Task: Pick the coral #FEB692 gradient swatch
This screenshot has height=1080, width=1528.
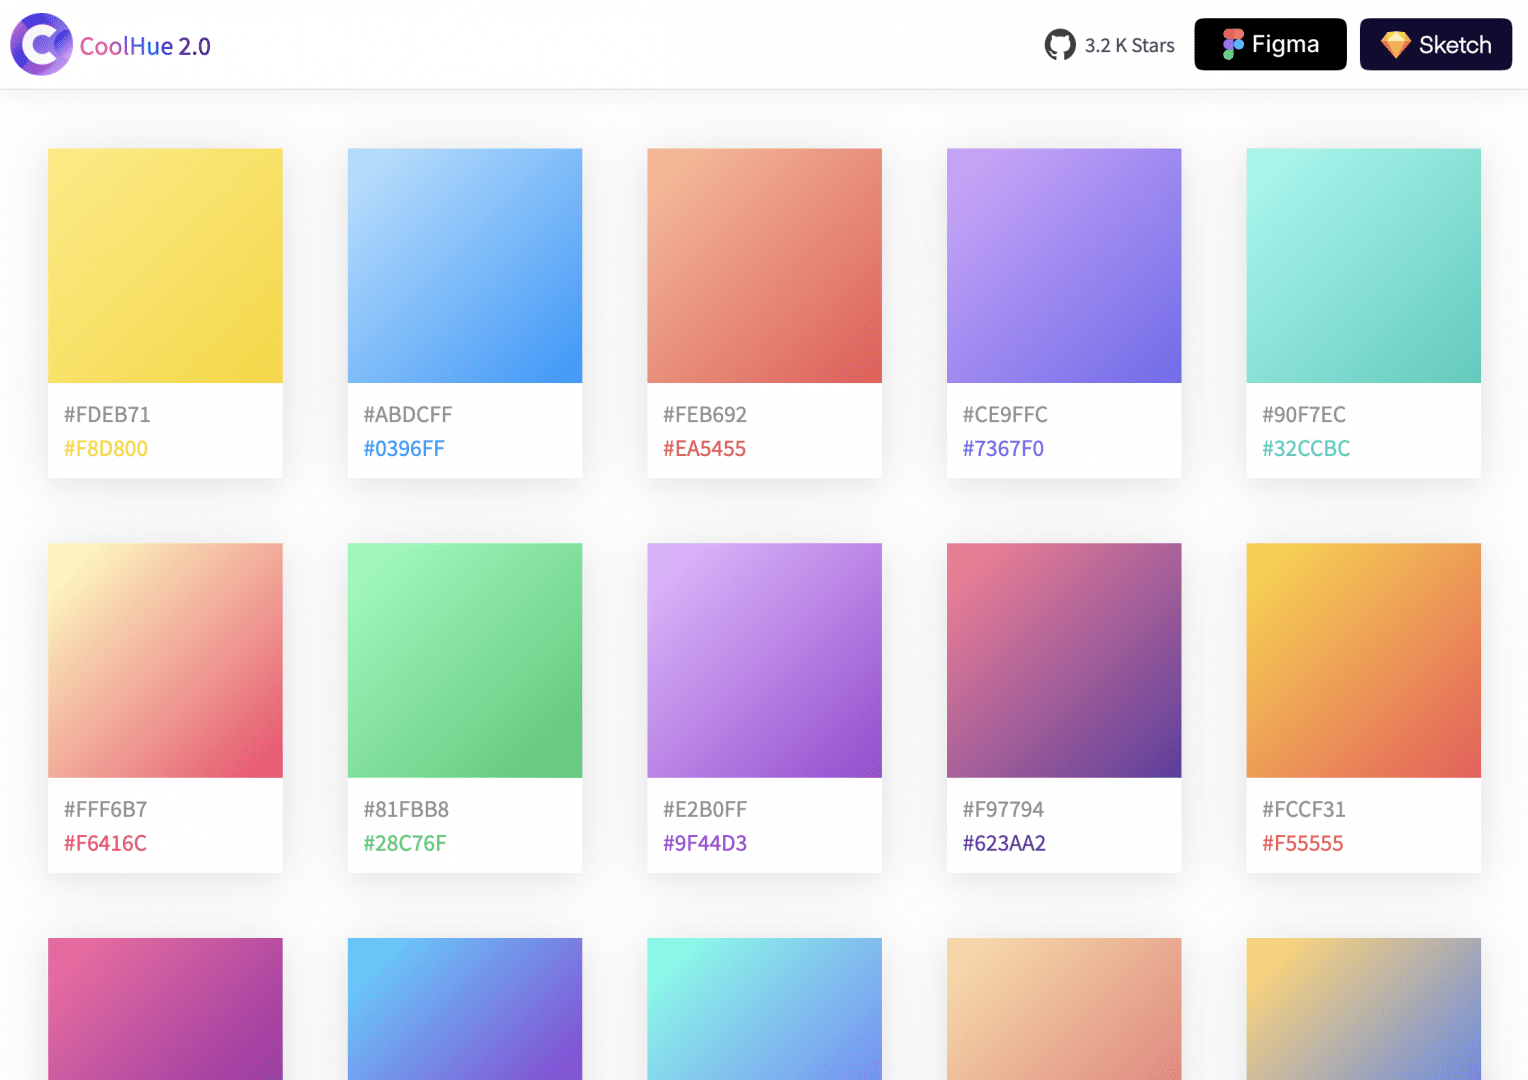Action: coord(764,266)
